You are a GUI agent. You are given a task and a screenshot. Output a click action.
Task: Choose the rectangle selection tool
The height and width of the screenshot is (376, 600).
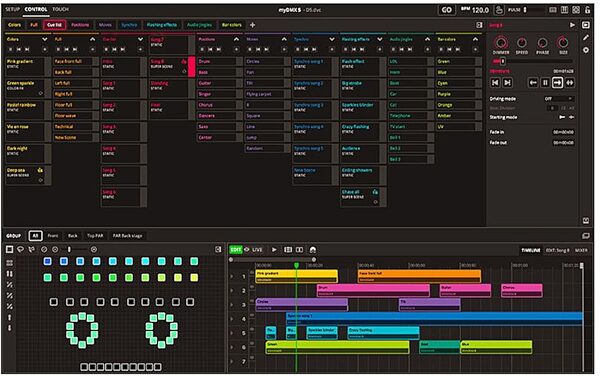(10, 249)
